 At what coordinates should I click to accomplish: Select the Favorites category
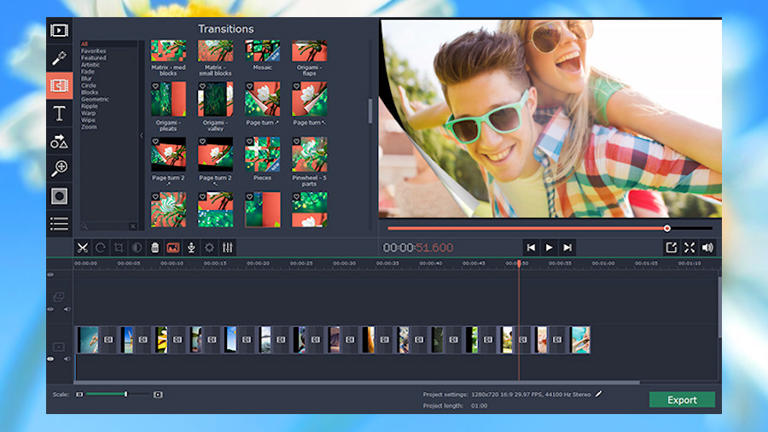tap(94, 51)
